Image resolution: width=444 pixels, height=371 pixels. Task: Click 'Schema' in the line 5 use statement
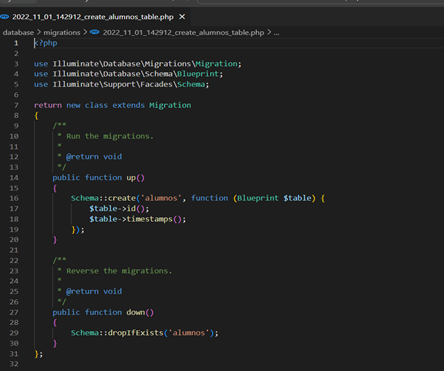pos(191,84)
